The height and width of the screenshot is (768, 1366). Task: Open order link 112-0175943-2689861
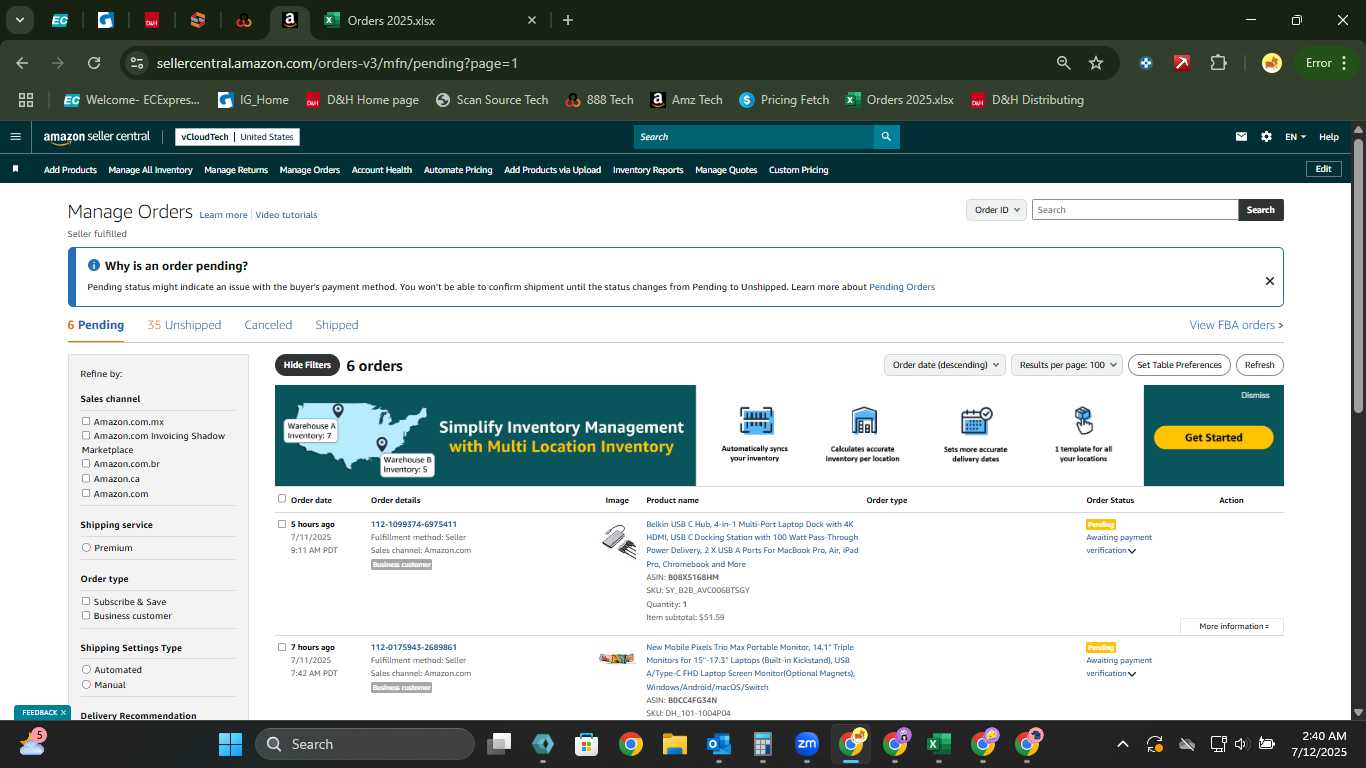(x=414, y=647)
